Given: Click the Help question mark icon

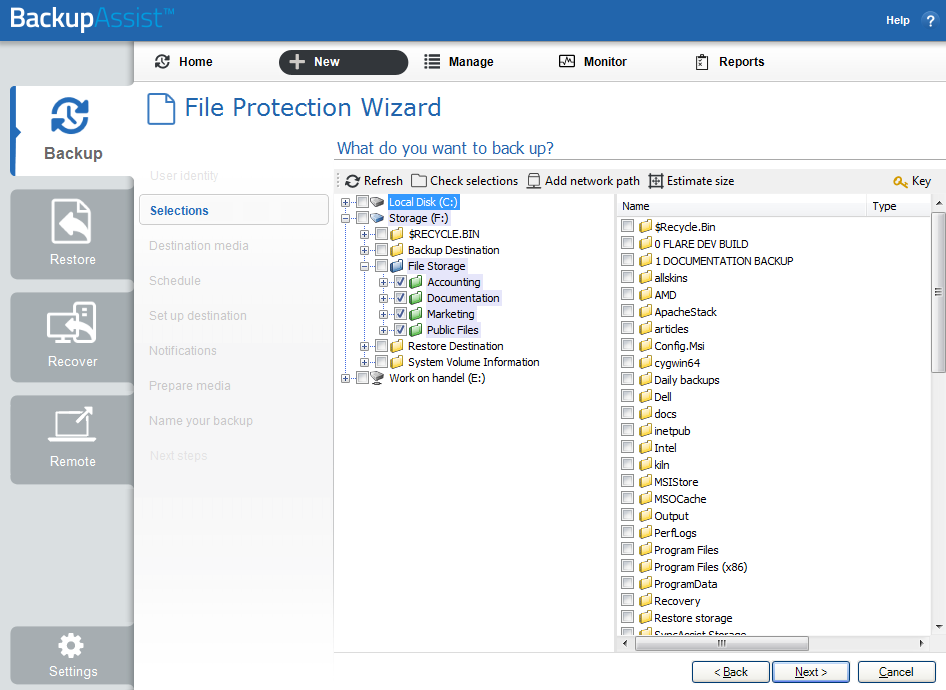Looking at the screenshot, I should (x=930, y=21).
